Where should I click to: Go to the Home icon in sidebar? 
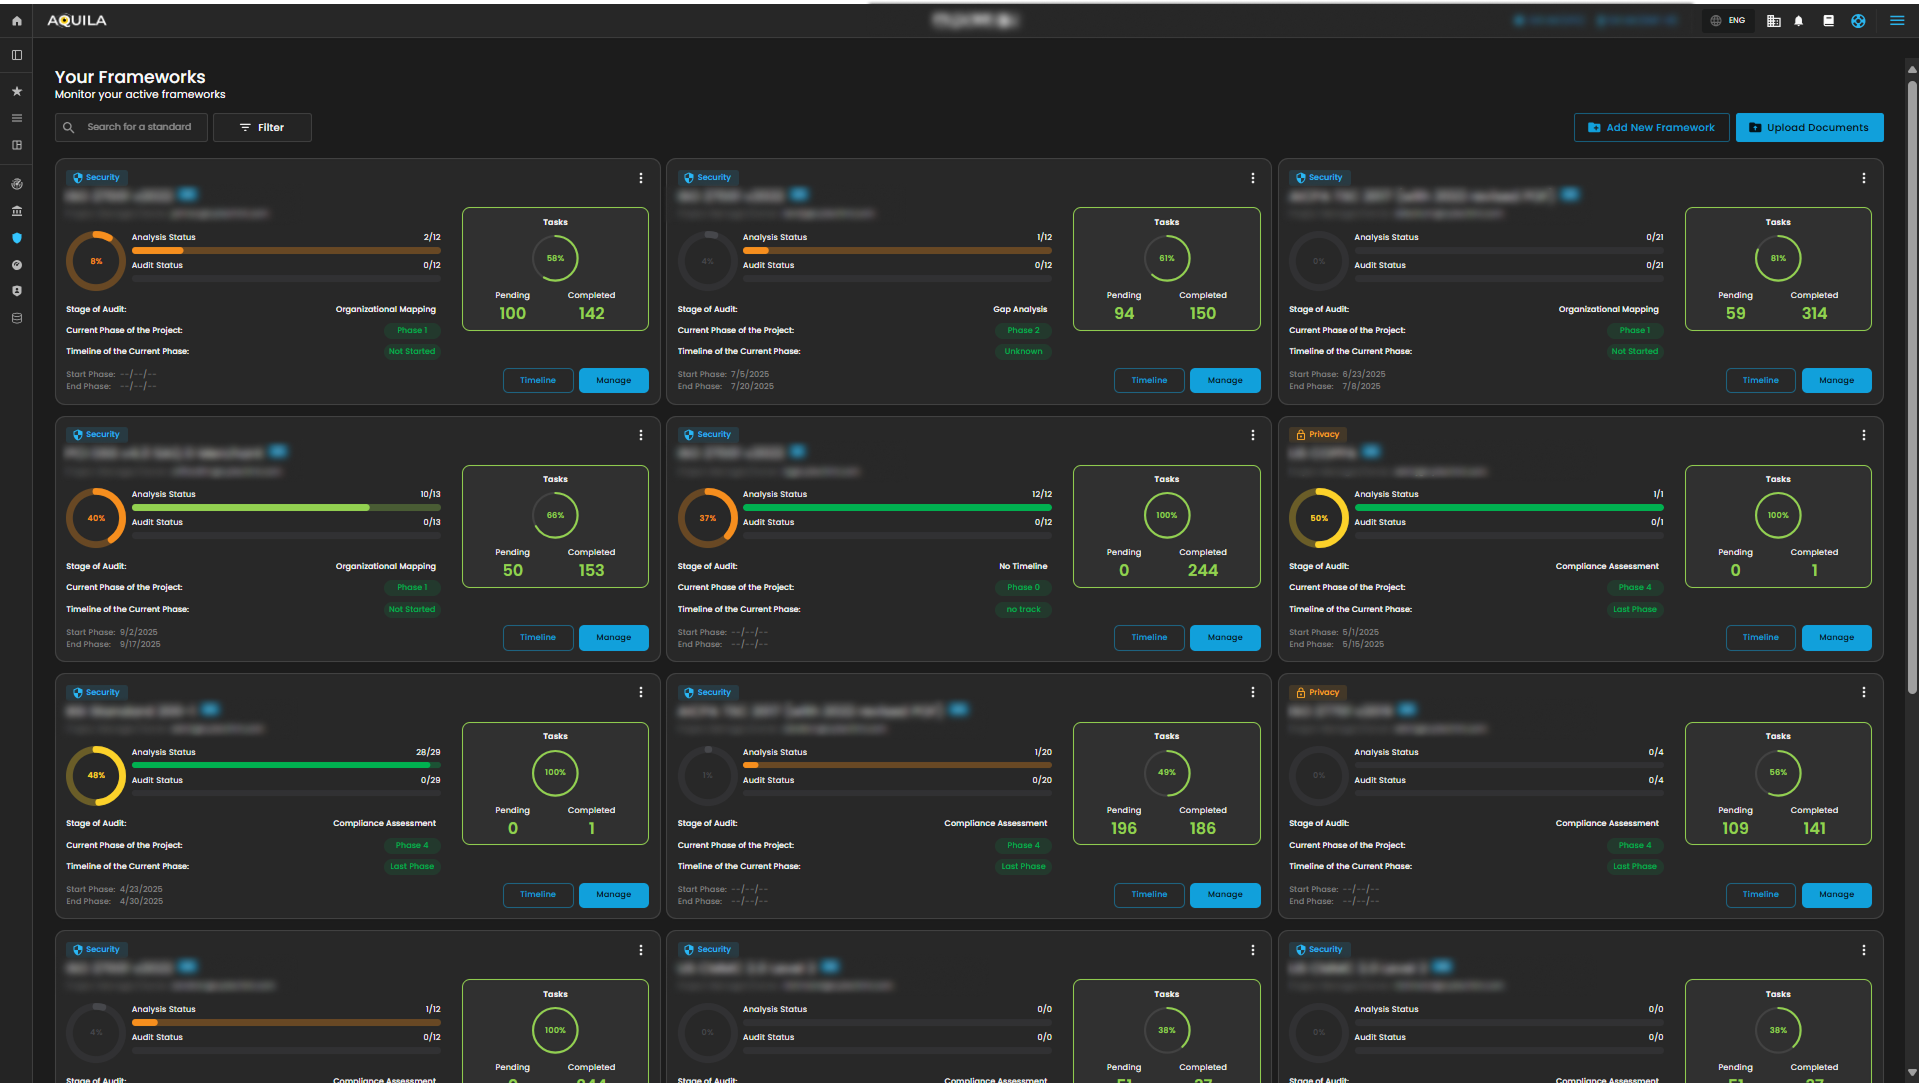(x=16, y=20)
